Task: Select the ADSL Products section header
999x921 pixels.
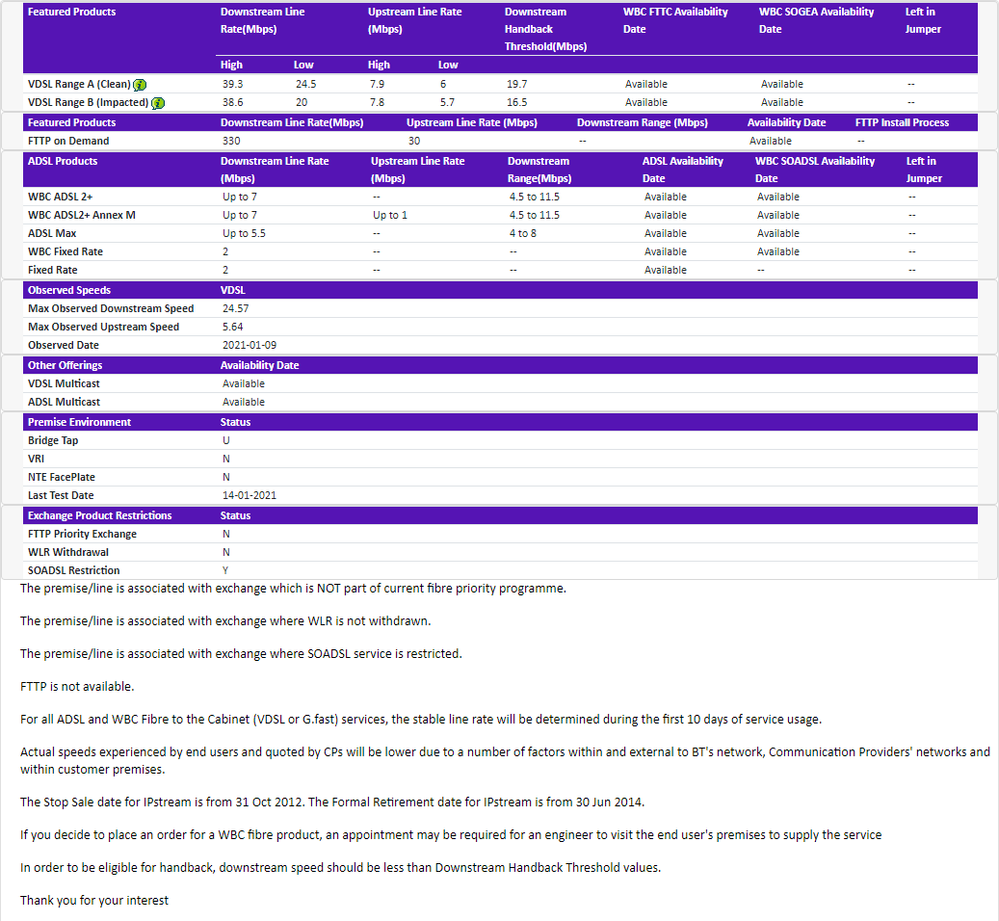Action: click(x=62, y=161)
